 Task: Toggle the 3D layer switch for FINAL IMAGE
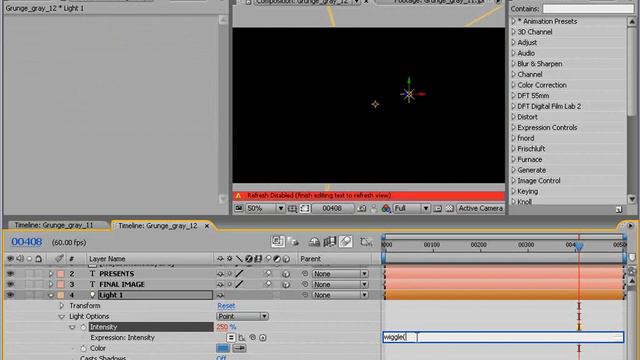coord(286,284)
